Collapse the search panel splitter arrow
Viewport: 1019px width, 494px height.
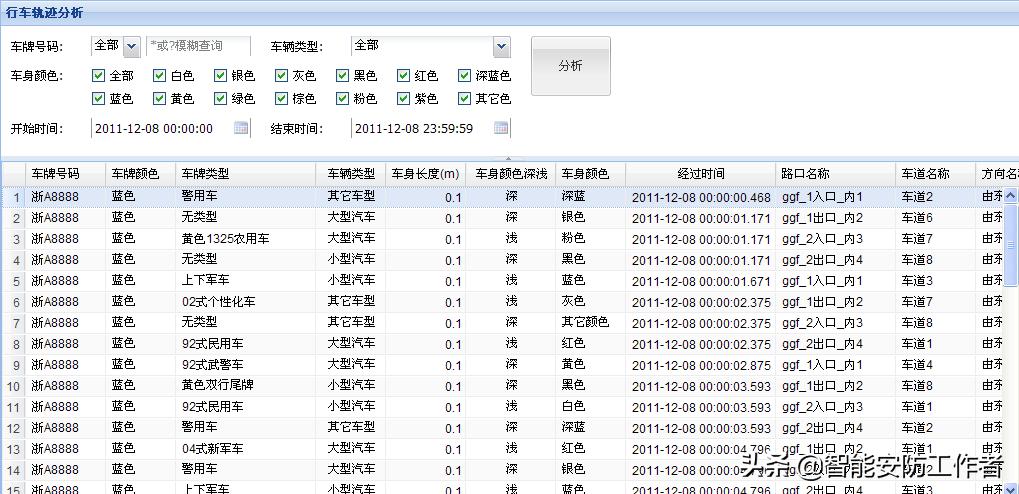click(509, 158)
